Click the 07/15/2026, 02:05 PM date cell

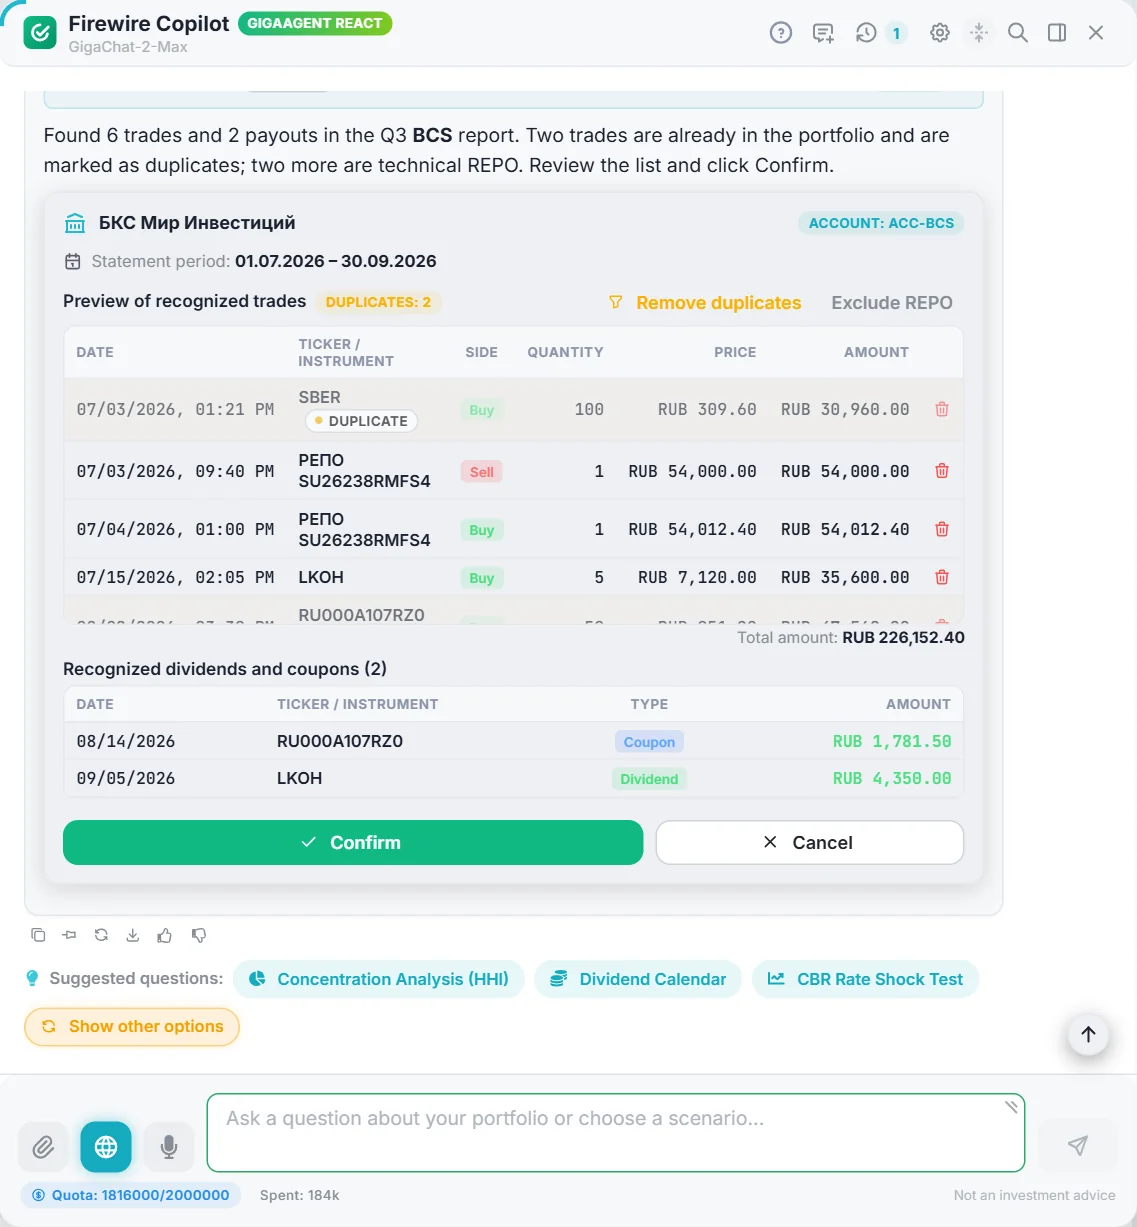click(x=175, y=577)
